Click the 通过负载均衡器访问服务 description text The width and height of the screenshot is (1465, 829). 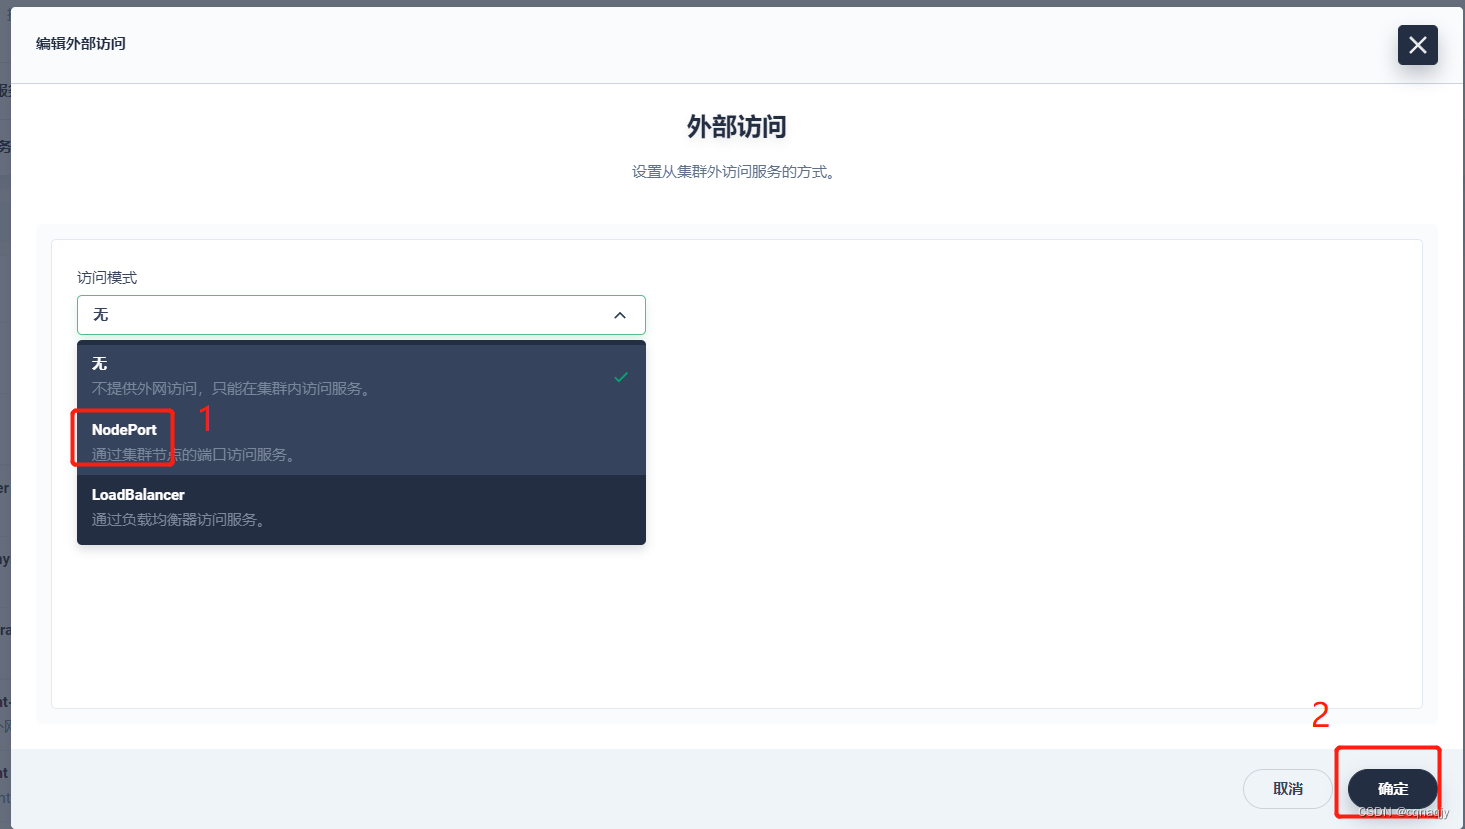click(178, 520)
